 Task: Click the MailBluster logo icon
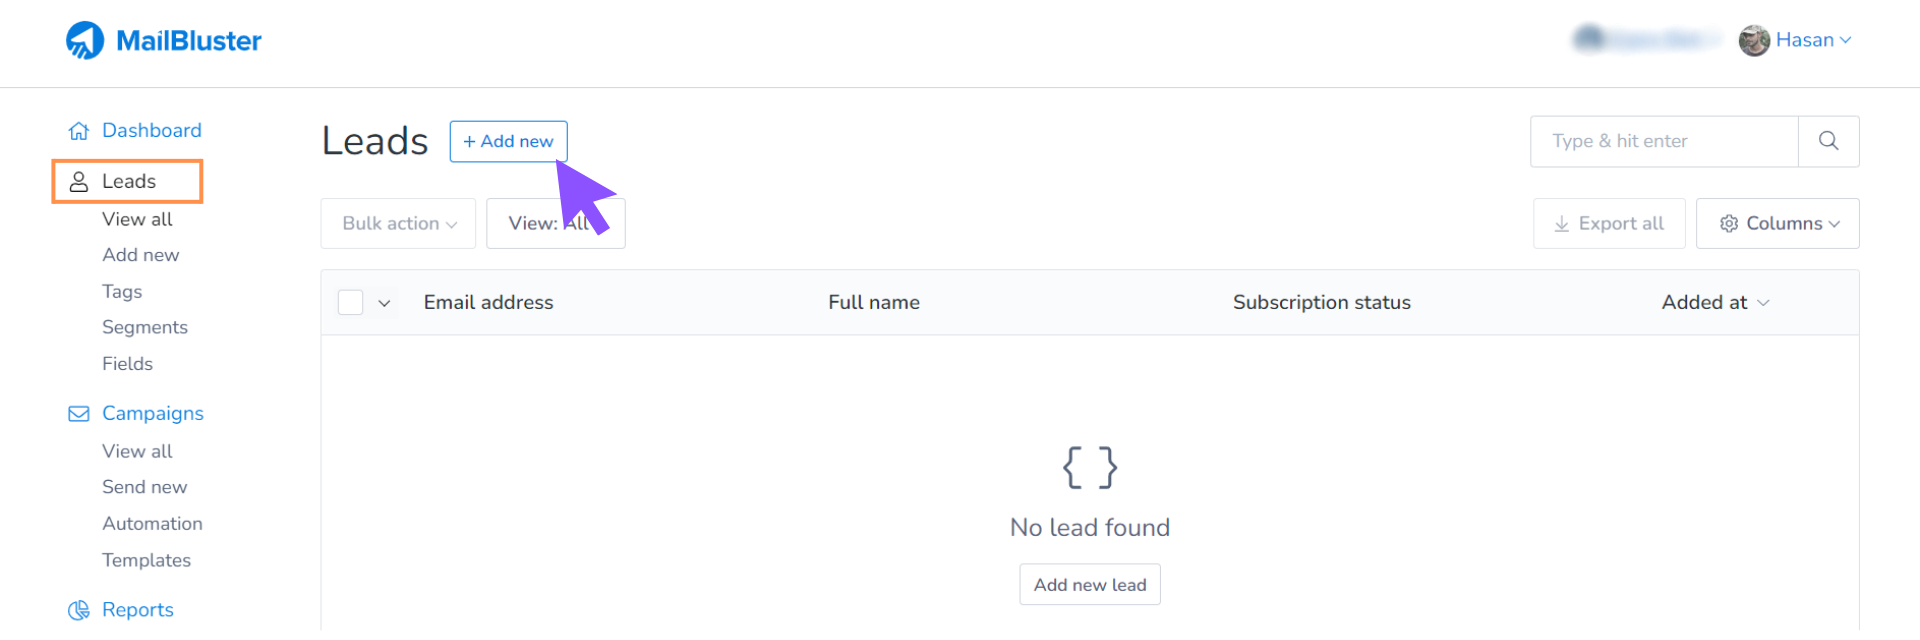tap(85, 41)
